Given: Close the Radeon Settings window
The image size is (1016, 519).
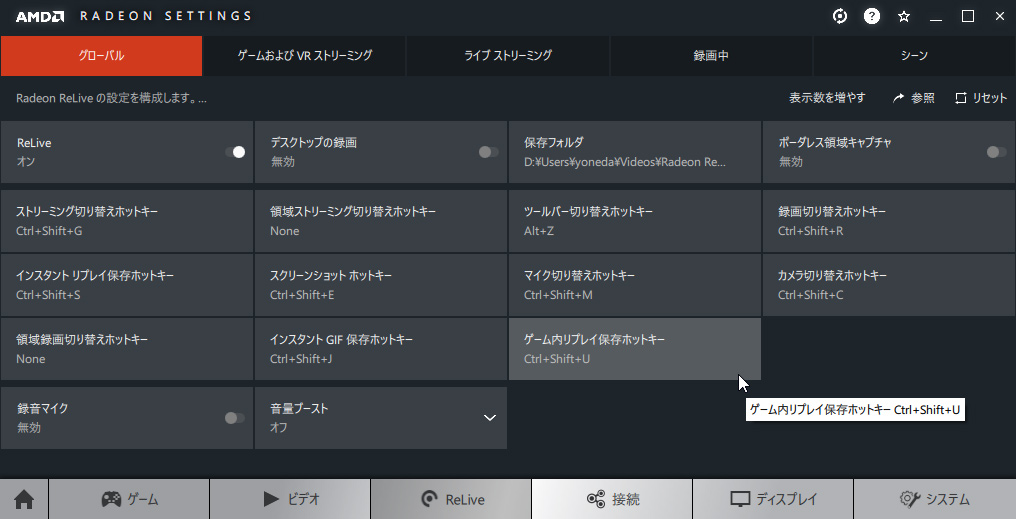Looking at the screenshot, I should [1000, 16].
